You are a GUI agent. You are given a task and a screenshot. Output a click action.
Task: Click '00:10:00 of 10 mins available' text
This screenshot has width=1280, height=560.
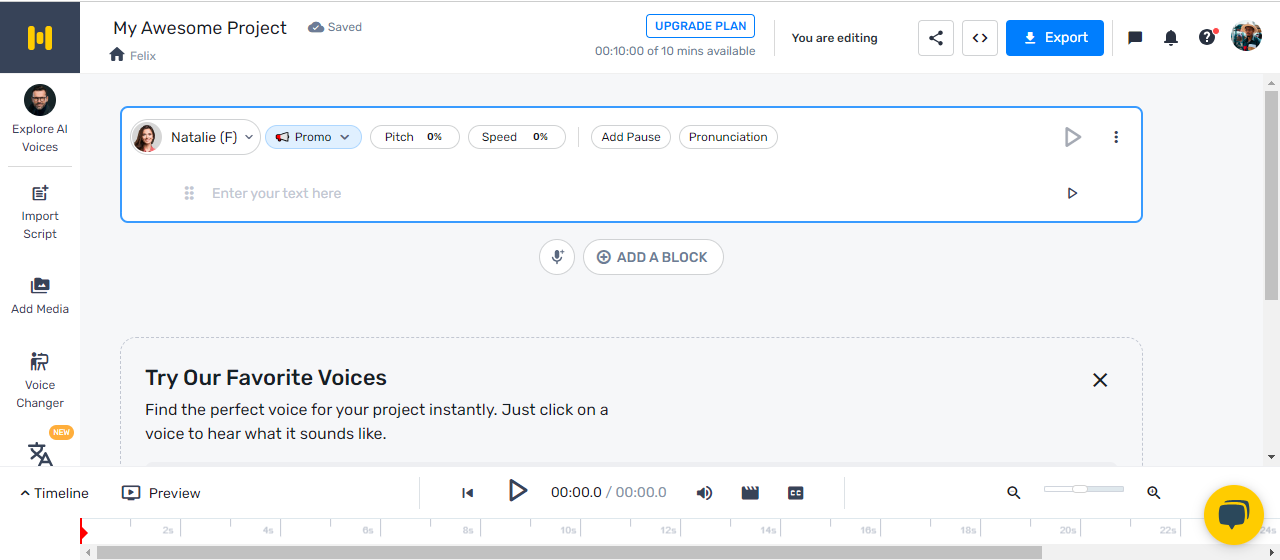coord(675,51)
